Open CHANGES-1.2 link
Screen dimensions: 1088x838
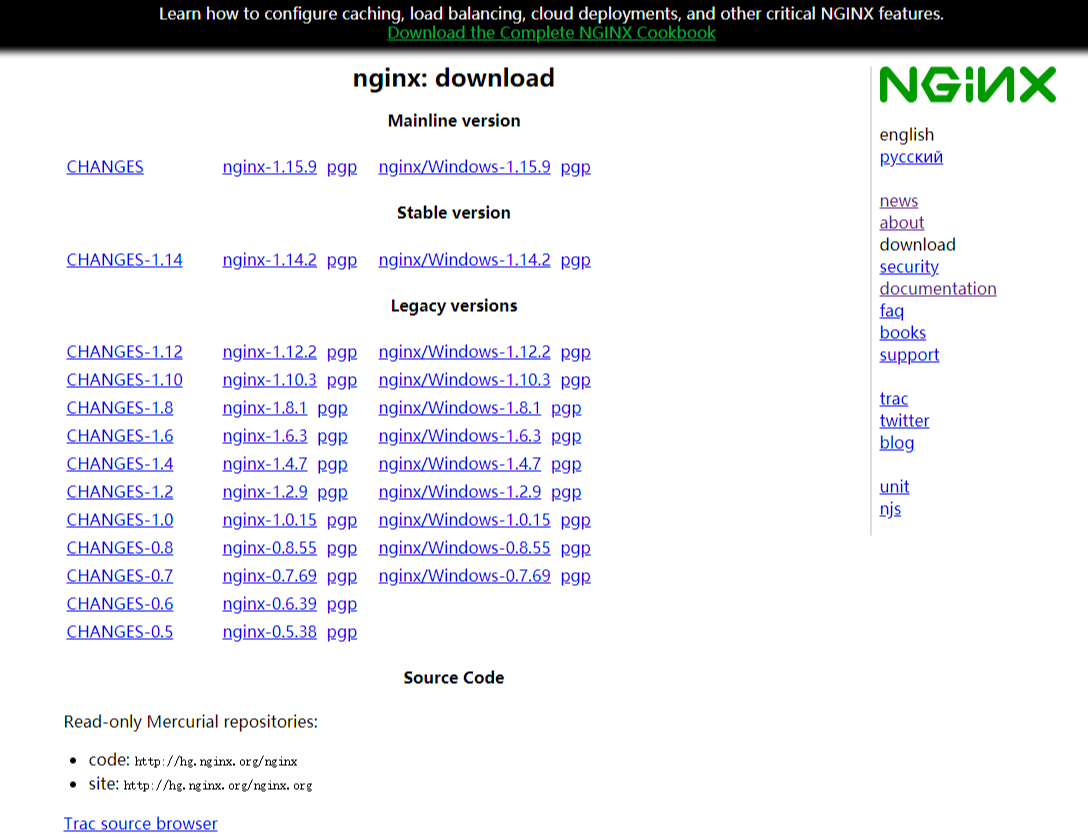click(119, 491)
